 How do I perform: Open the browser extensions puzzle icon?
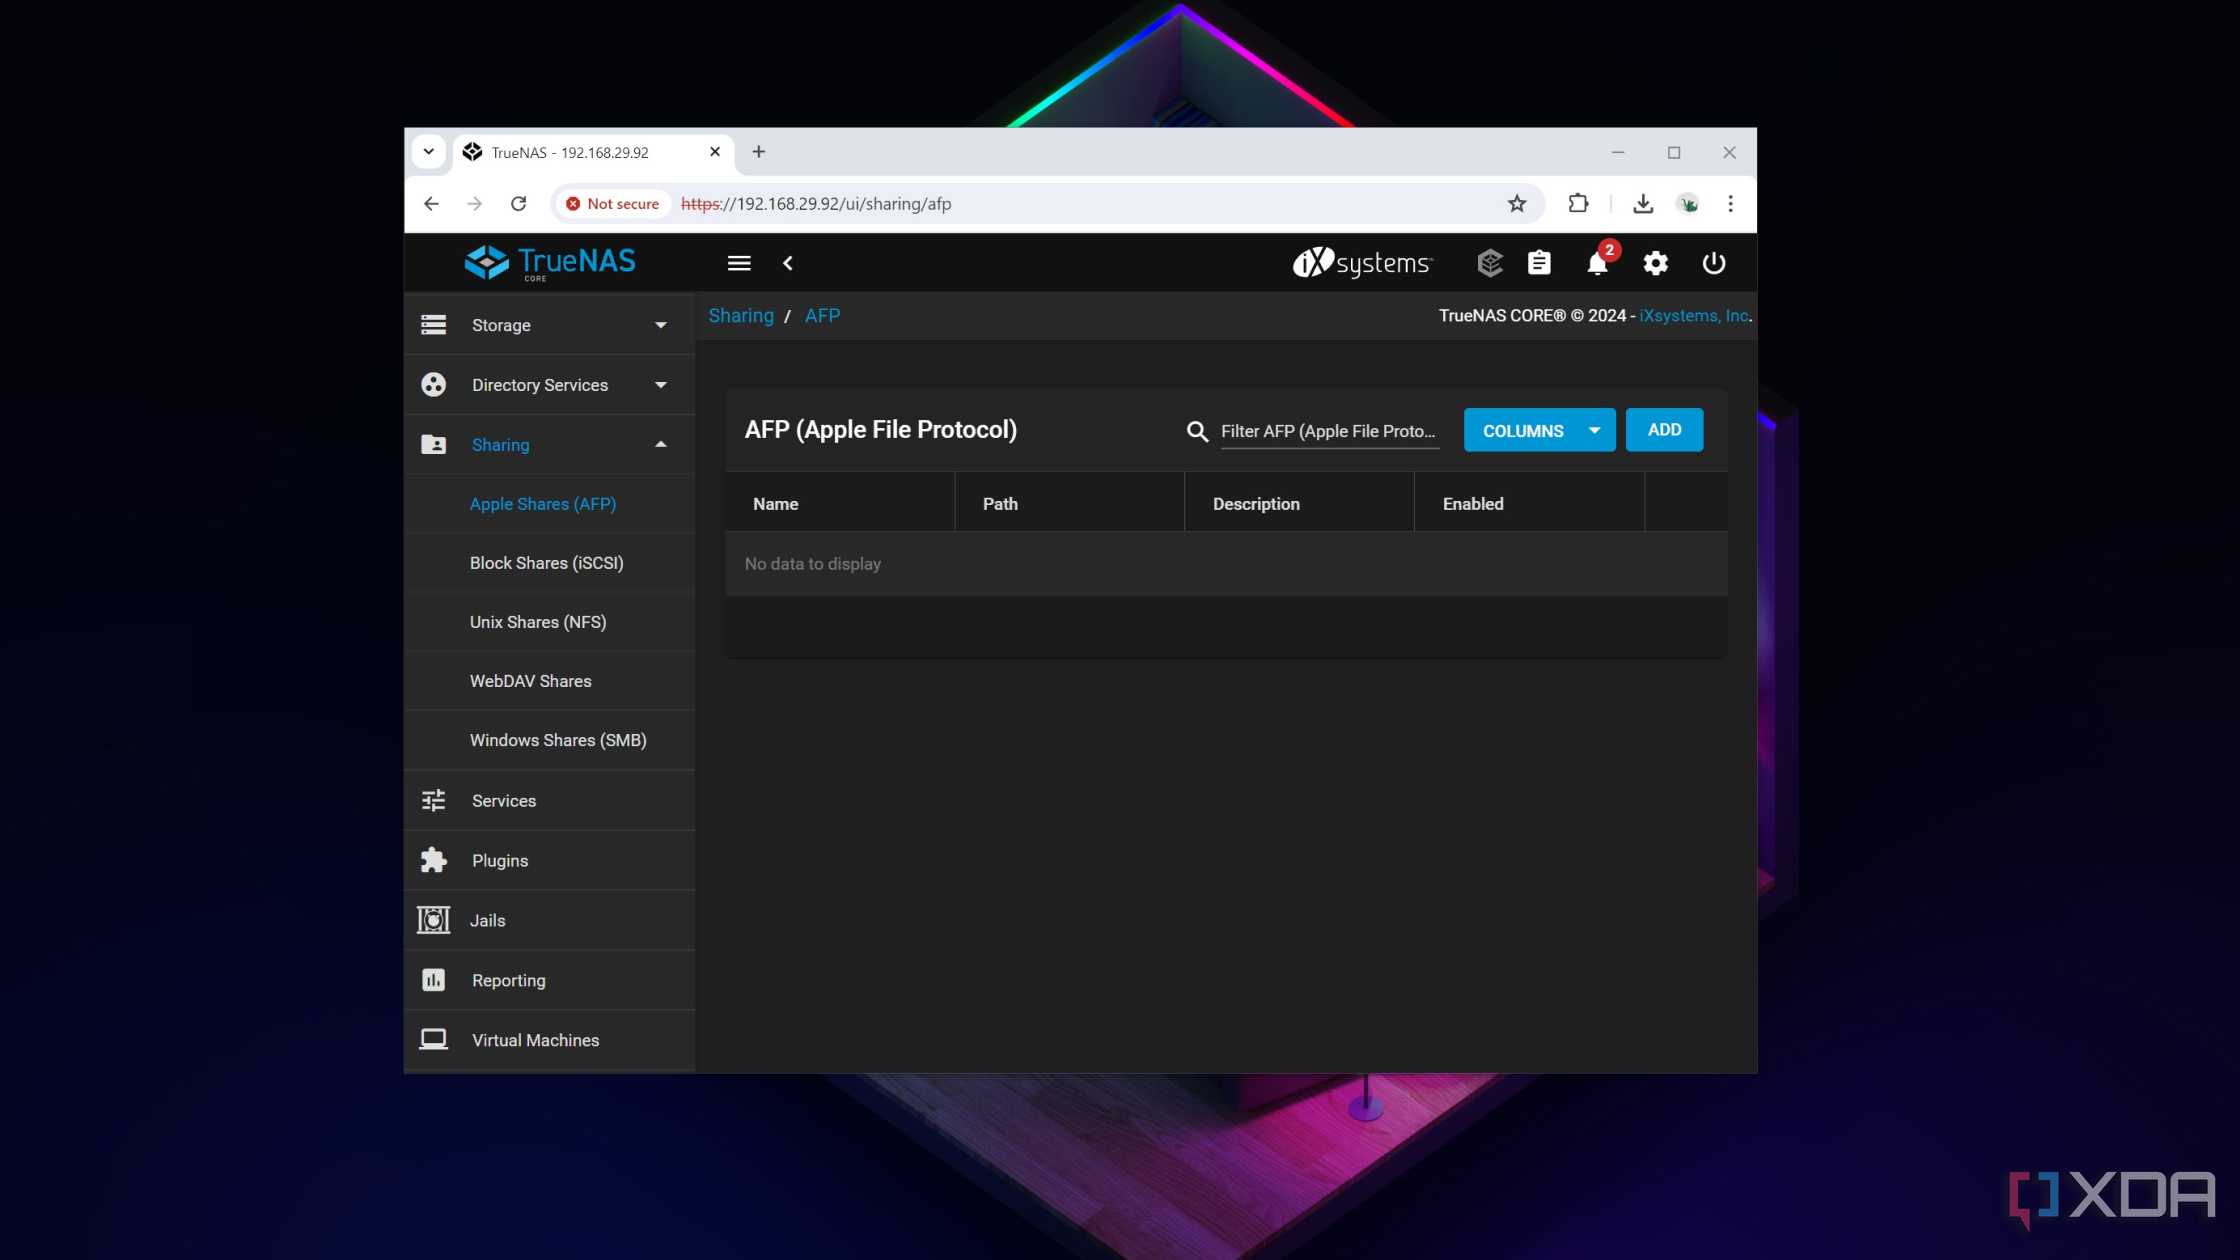[1578, 204]
